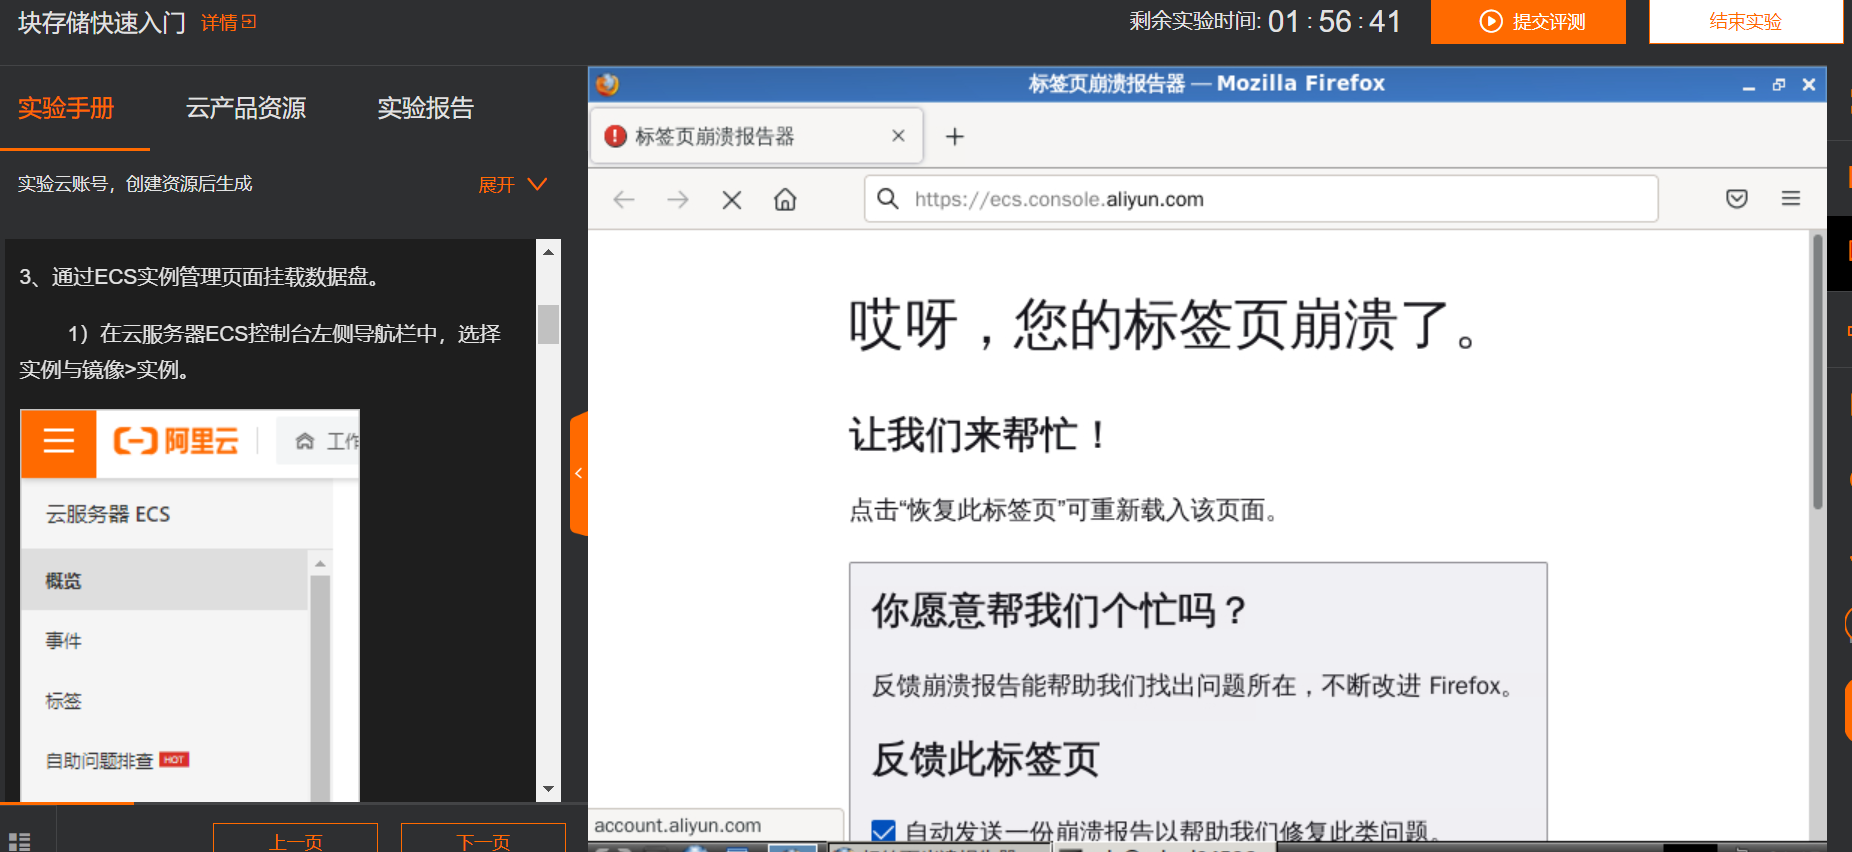This screenshot has height=852, width=1852.
Task: Click the URL bar showing ecs.console.aliyun.com
Action: pyautogui.click(x=1261, y=199)
